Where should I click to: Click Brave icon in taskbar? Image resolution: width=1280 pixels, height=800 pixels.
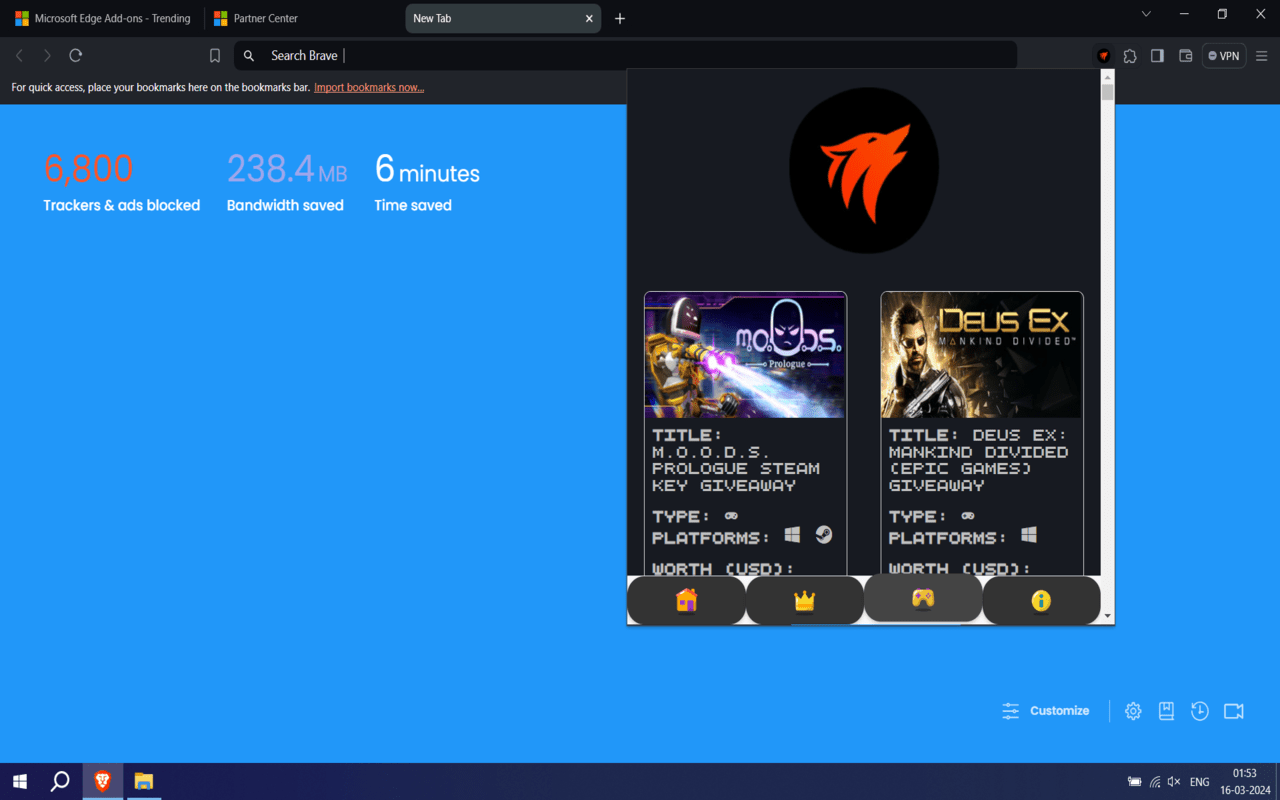coord(102,781)
